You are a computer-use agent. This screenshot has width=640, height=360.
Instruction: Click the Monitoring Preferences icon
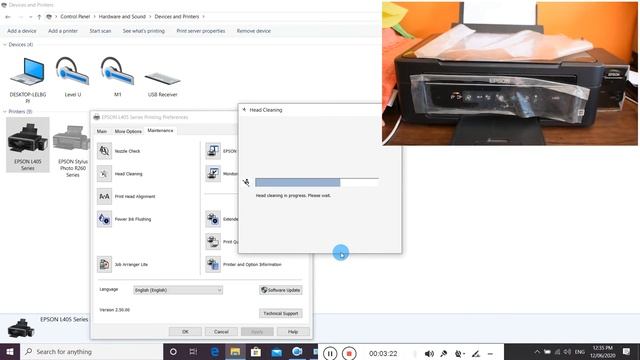tap(213, 174)
